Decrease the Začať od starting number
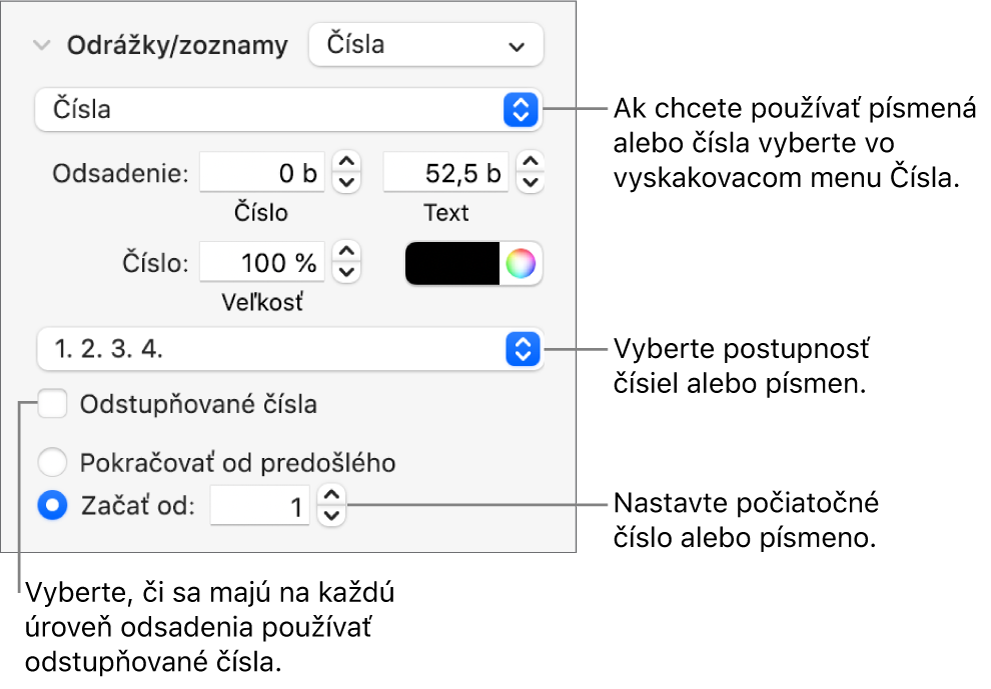 [x=332, y=516]
